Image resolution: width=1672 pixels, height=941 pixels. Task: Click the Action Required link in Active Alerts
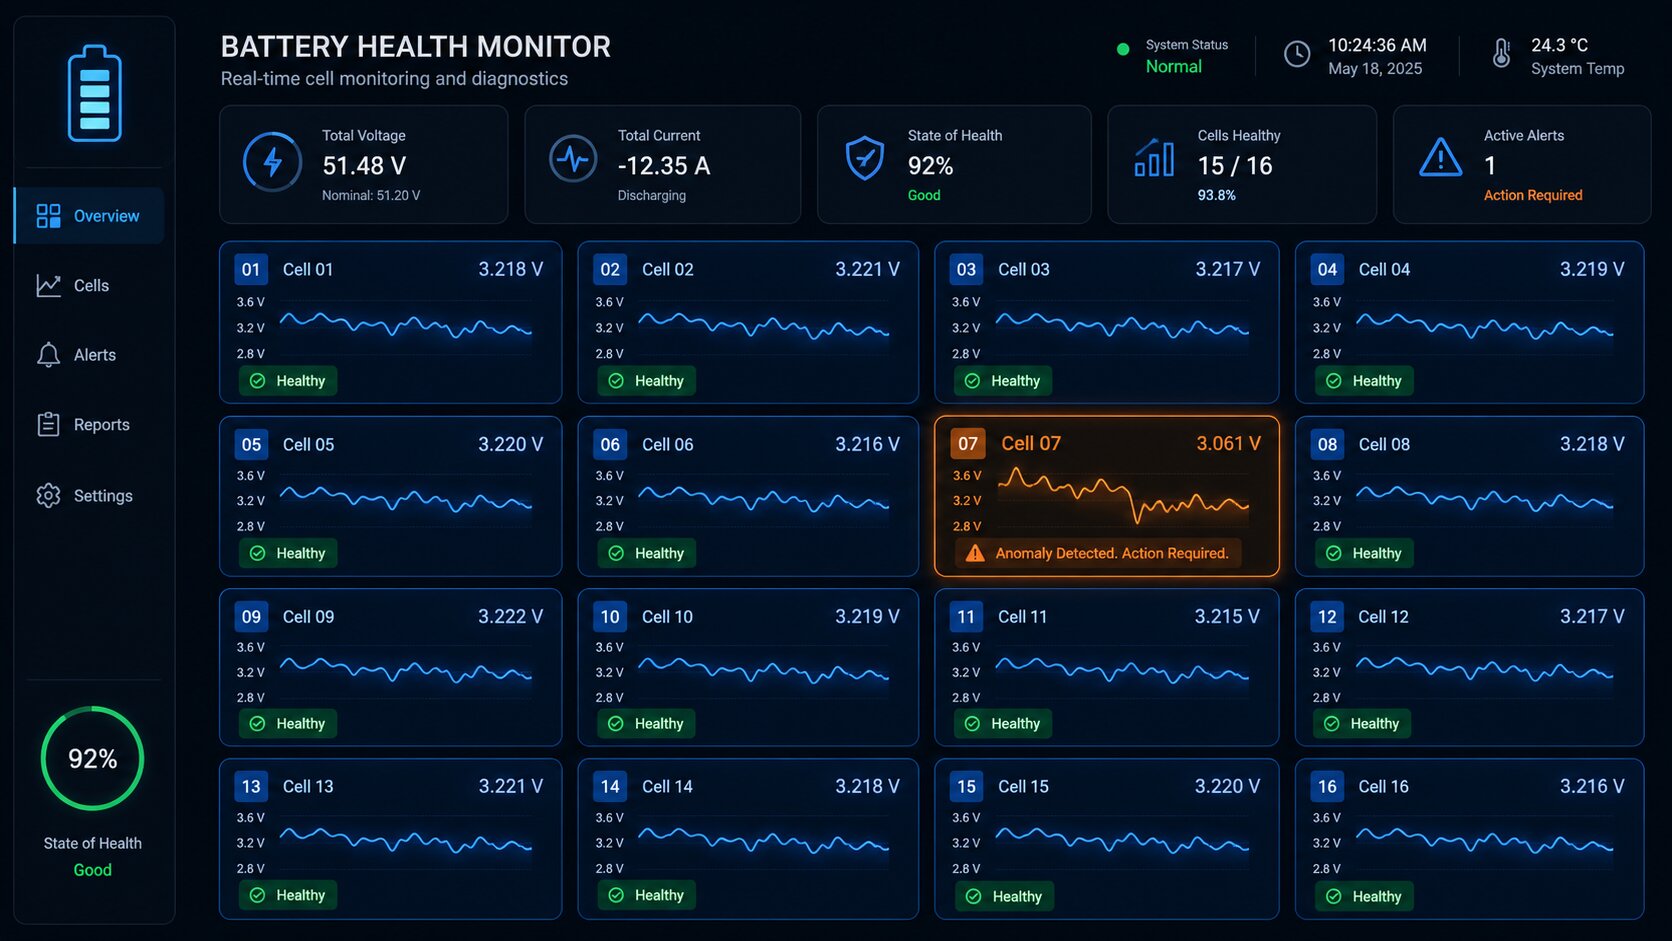pos(1533,195)
